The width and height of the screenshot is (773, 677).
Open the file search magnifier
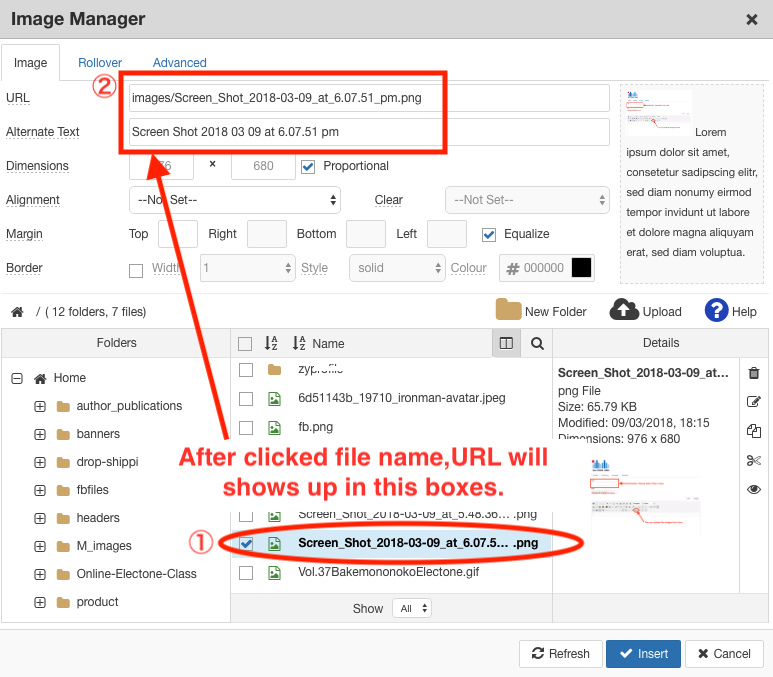pyautogui.click(x=537, y=343)
